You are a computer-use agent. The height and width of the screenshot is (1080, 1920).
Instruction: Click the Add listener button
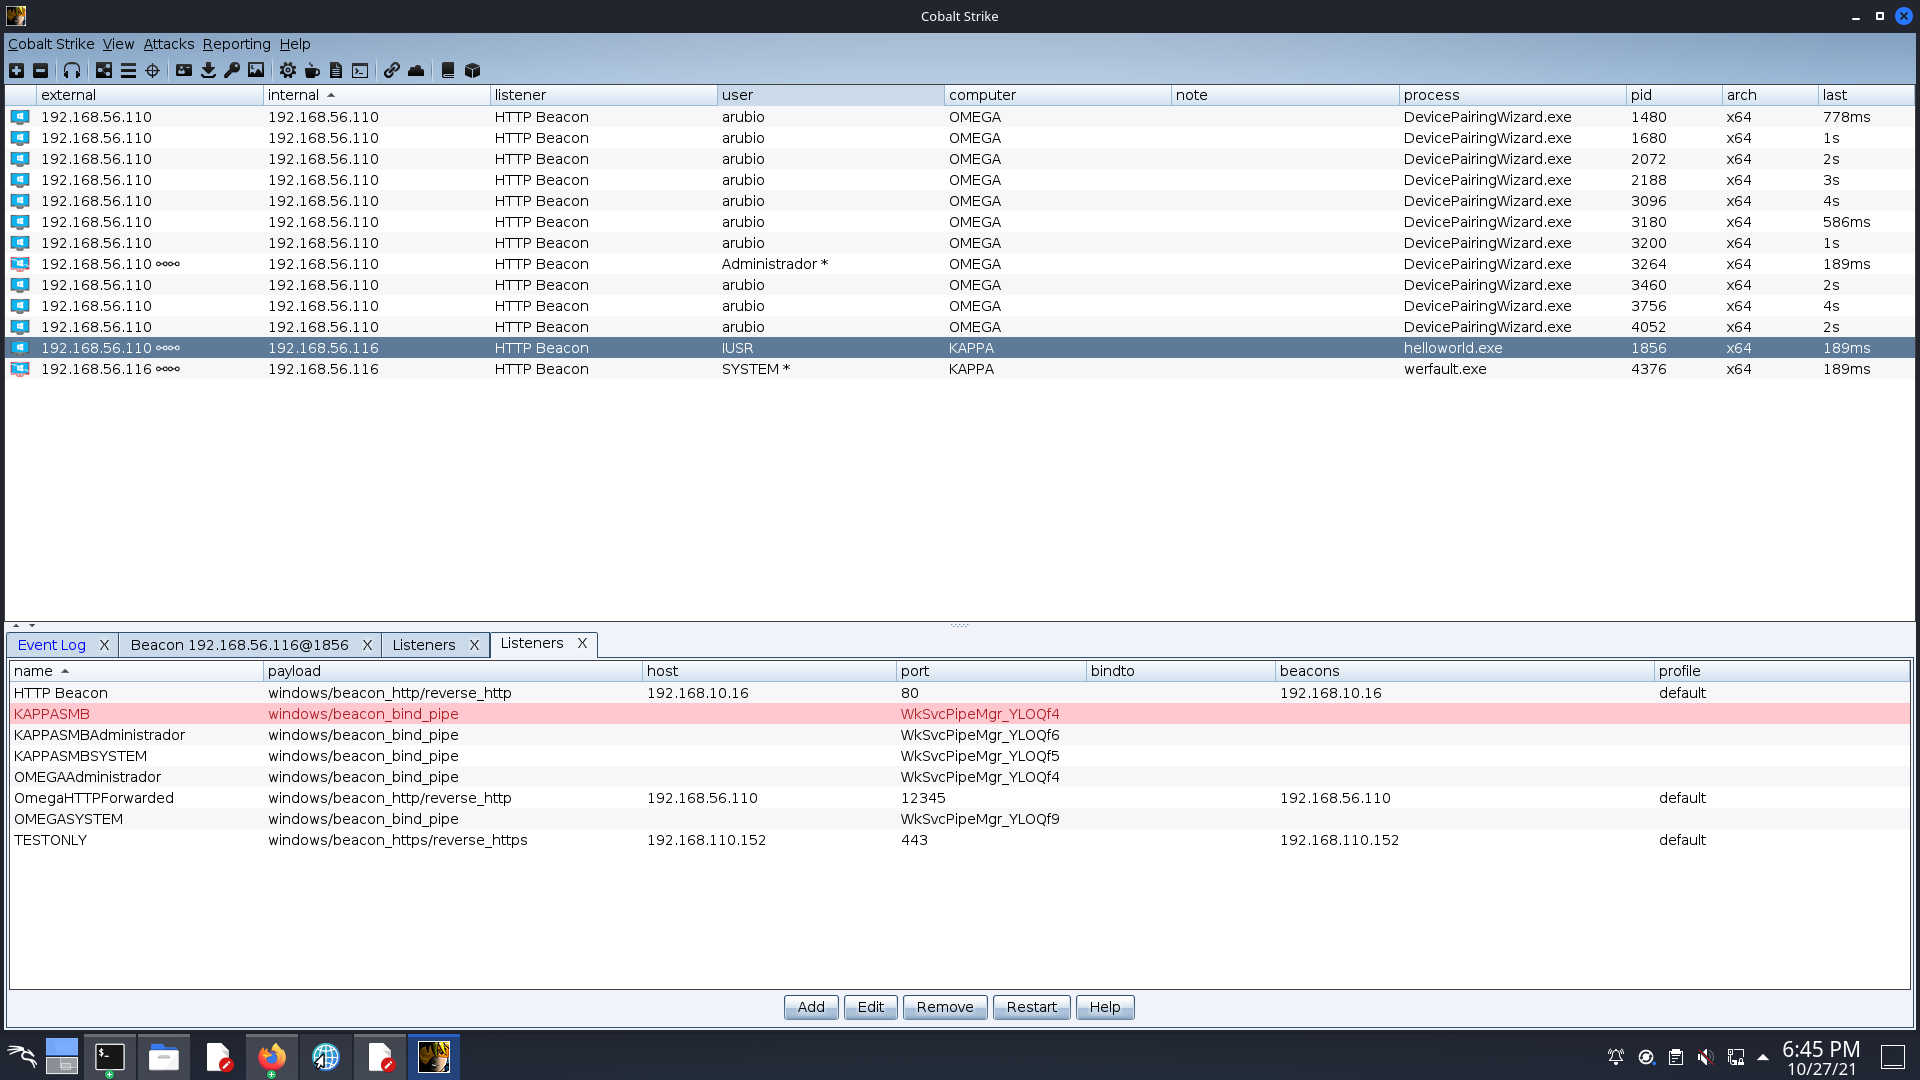click(x=811, y=1007)
